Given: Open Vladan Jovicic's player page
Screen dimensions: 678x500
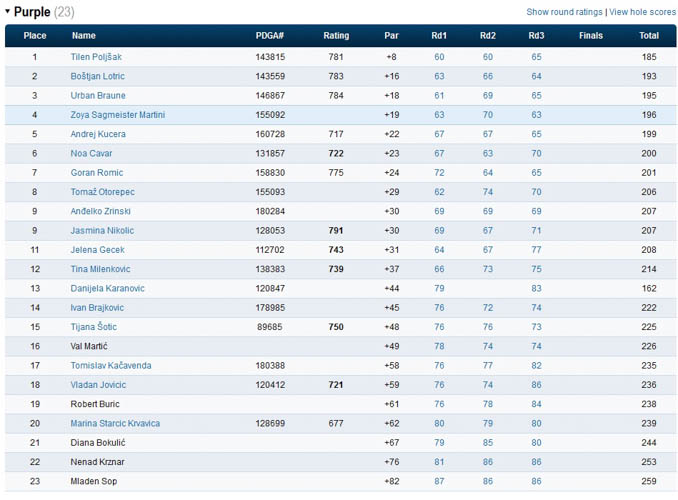Looking at the screenshot, I should coord(98,385).
